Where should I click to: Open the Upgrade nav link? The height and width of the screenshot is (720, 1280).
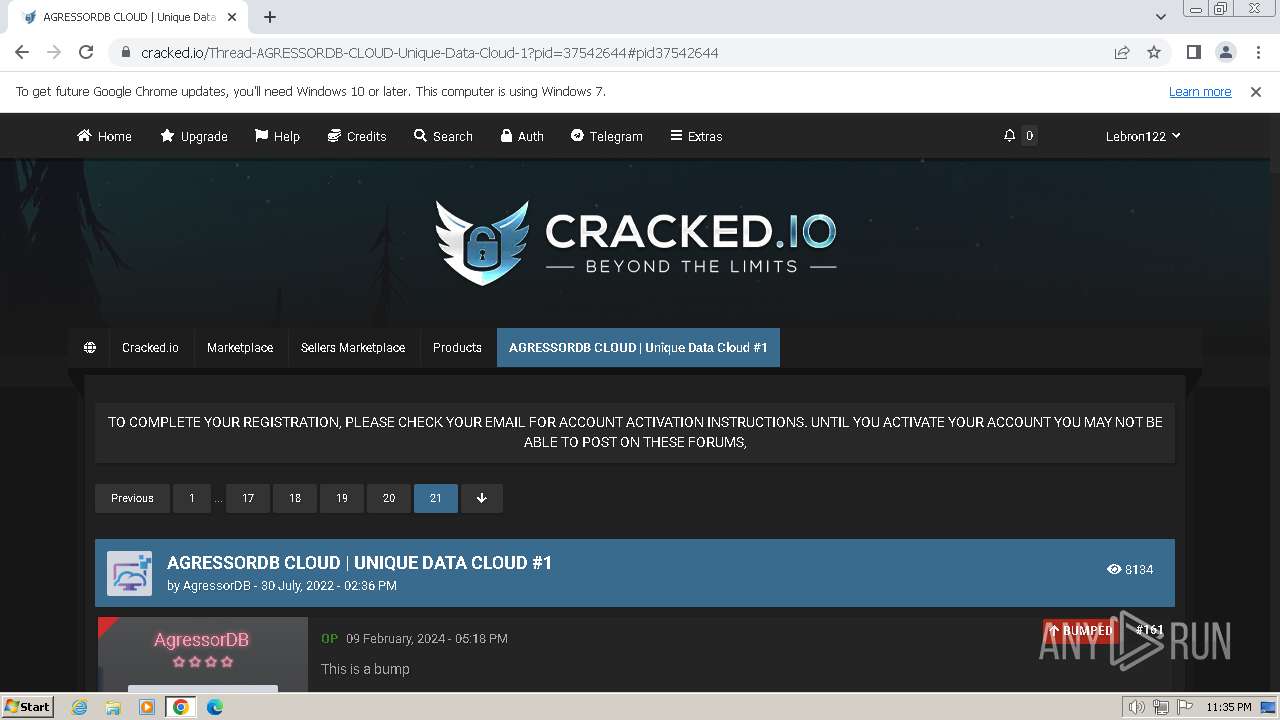194,136
